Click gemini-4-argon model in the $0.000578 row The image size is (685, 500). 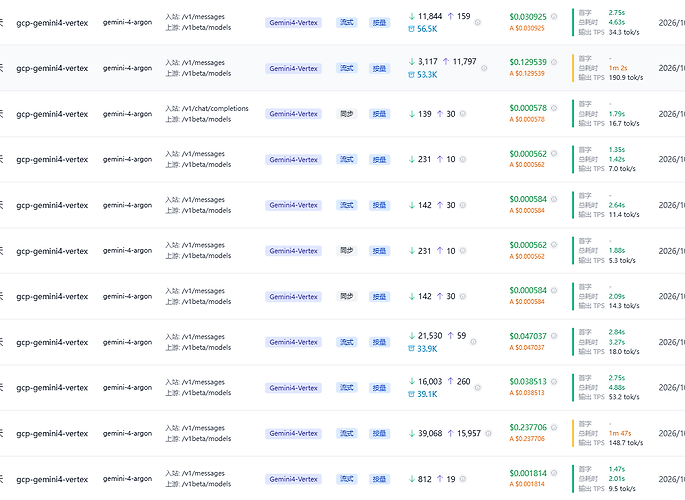point(128,114)
